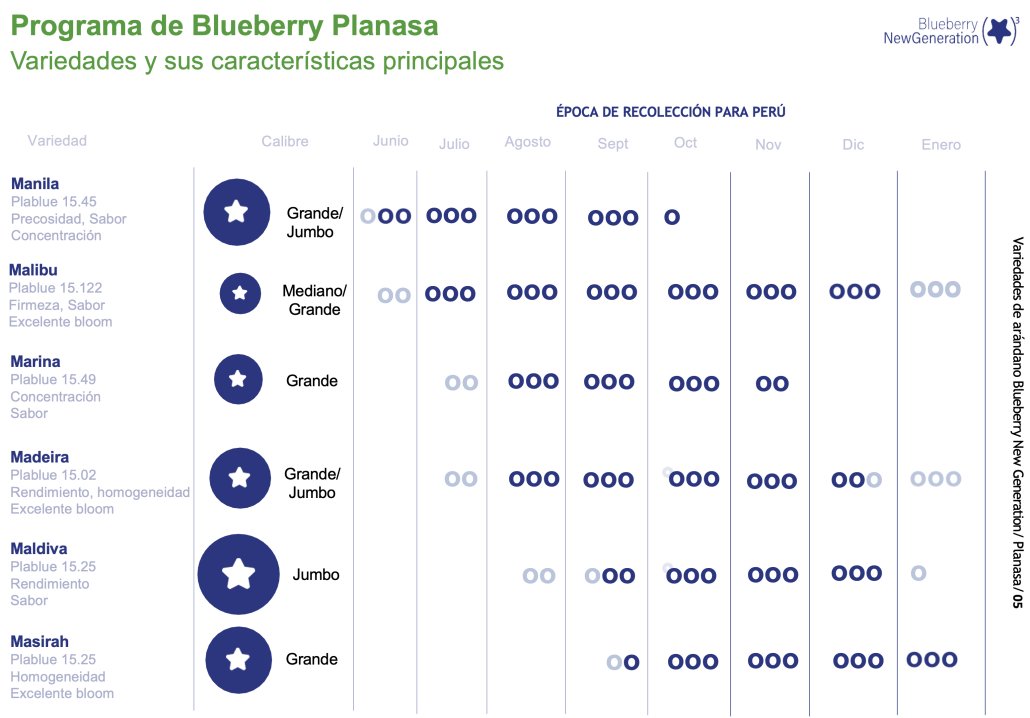
Task: Click Manila's single October harvest circle
Action: coord(672,217)
